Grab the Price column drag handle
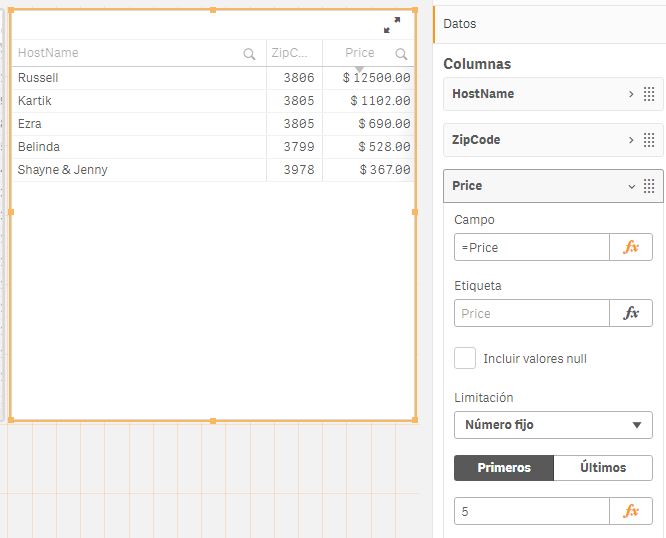This screenshot has height=538, width=666. click(649, 186)
